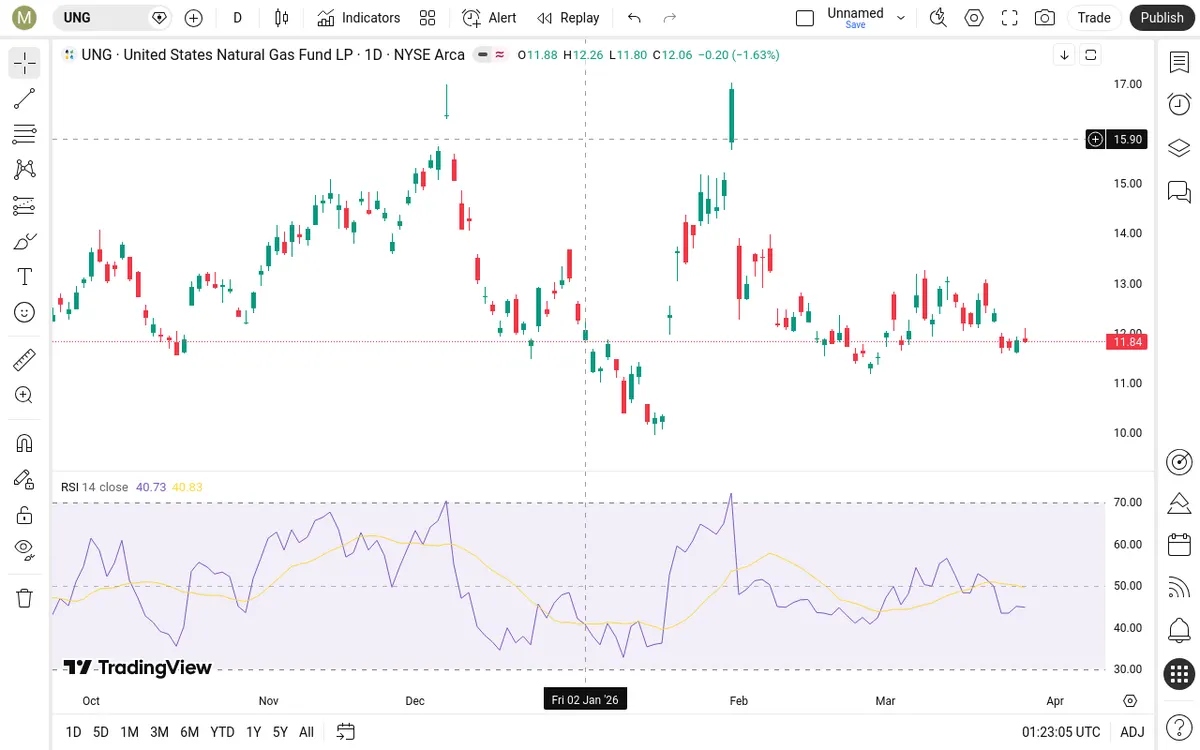Start bar Replay mode
1200x750 pixels.
568,18
